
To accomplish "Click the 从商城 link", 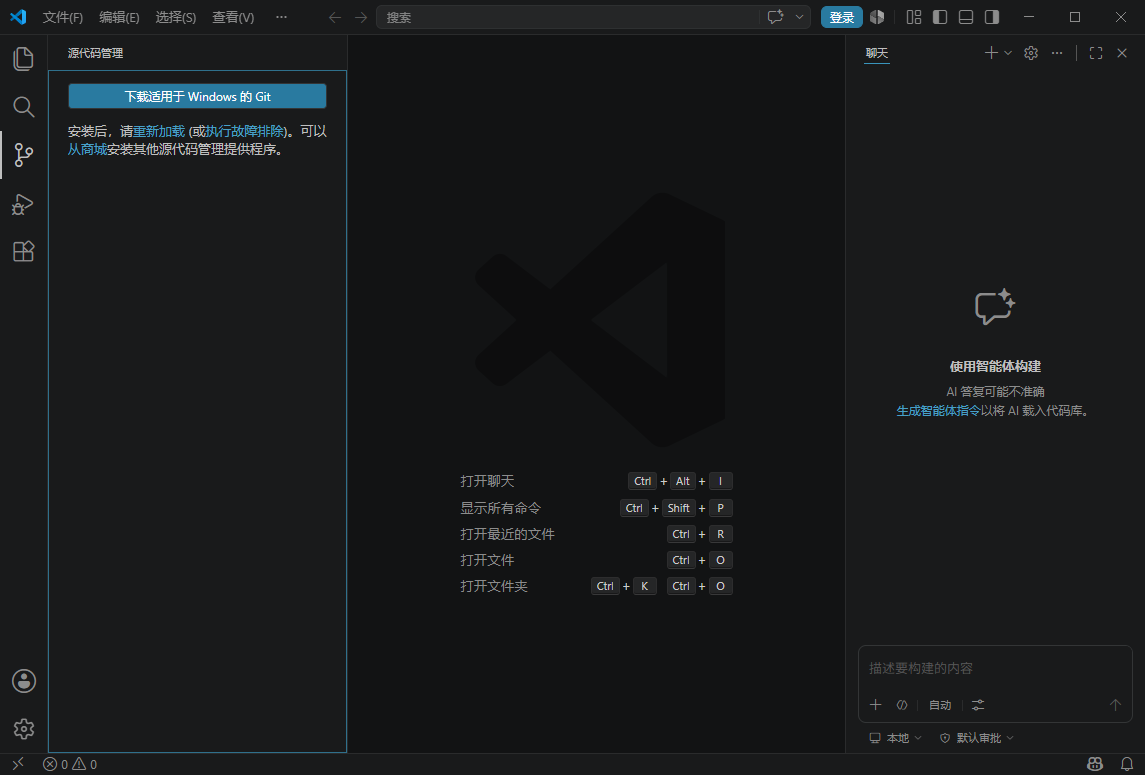I will pos(88,150).
